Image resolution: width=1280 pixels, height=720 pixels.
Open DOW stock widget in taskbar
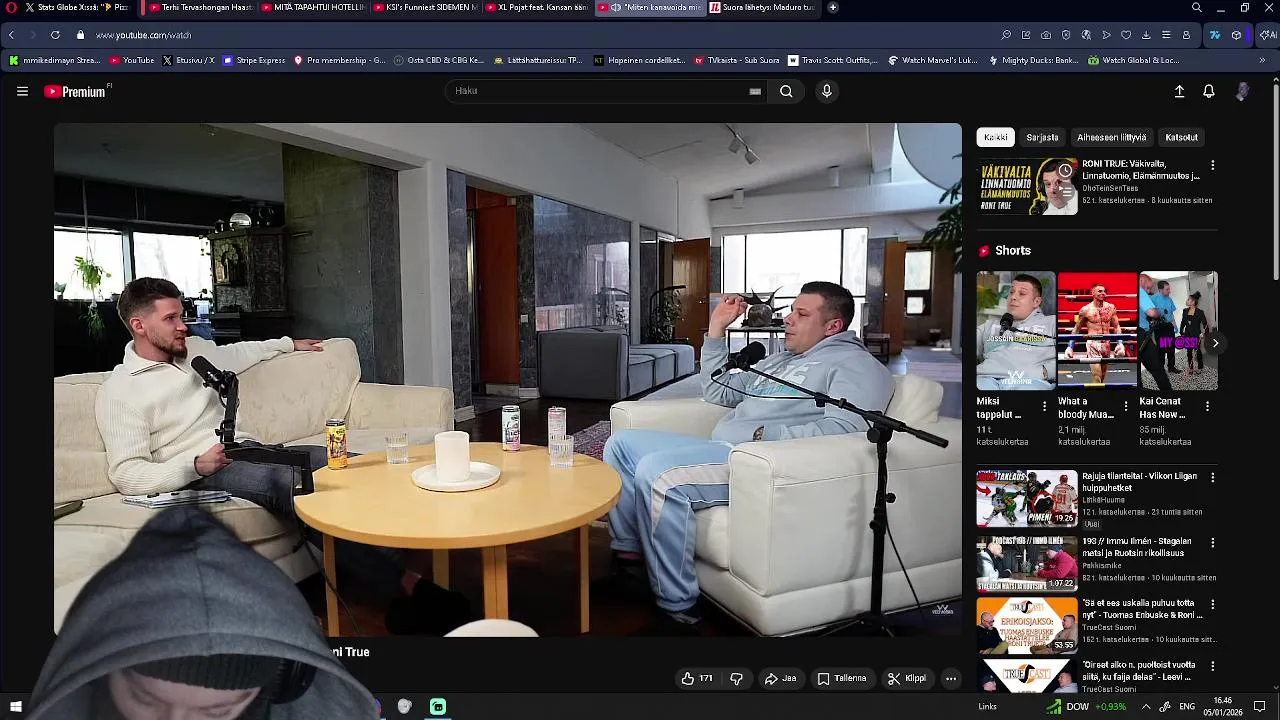(x=1086, y=707)
